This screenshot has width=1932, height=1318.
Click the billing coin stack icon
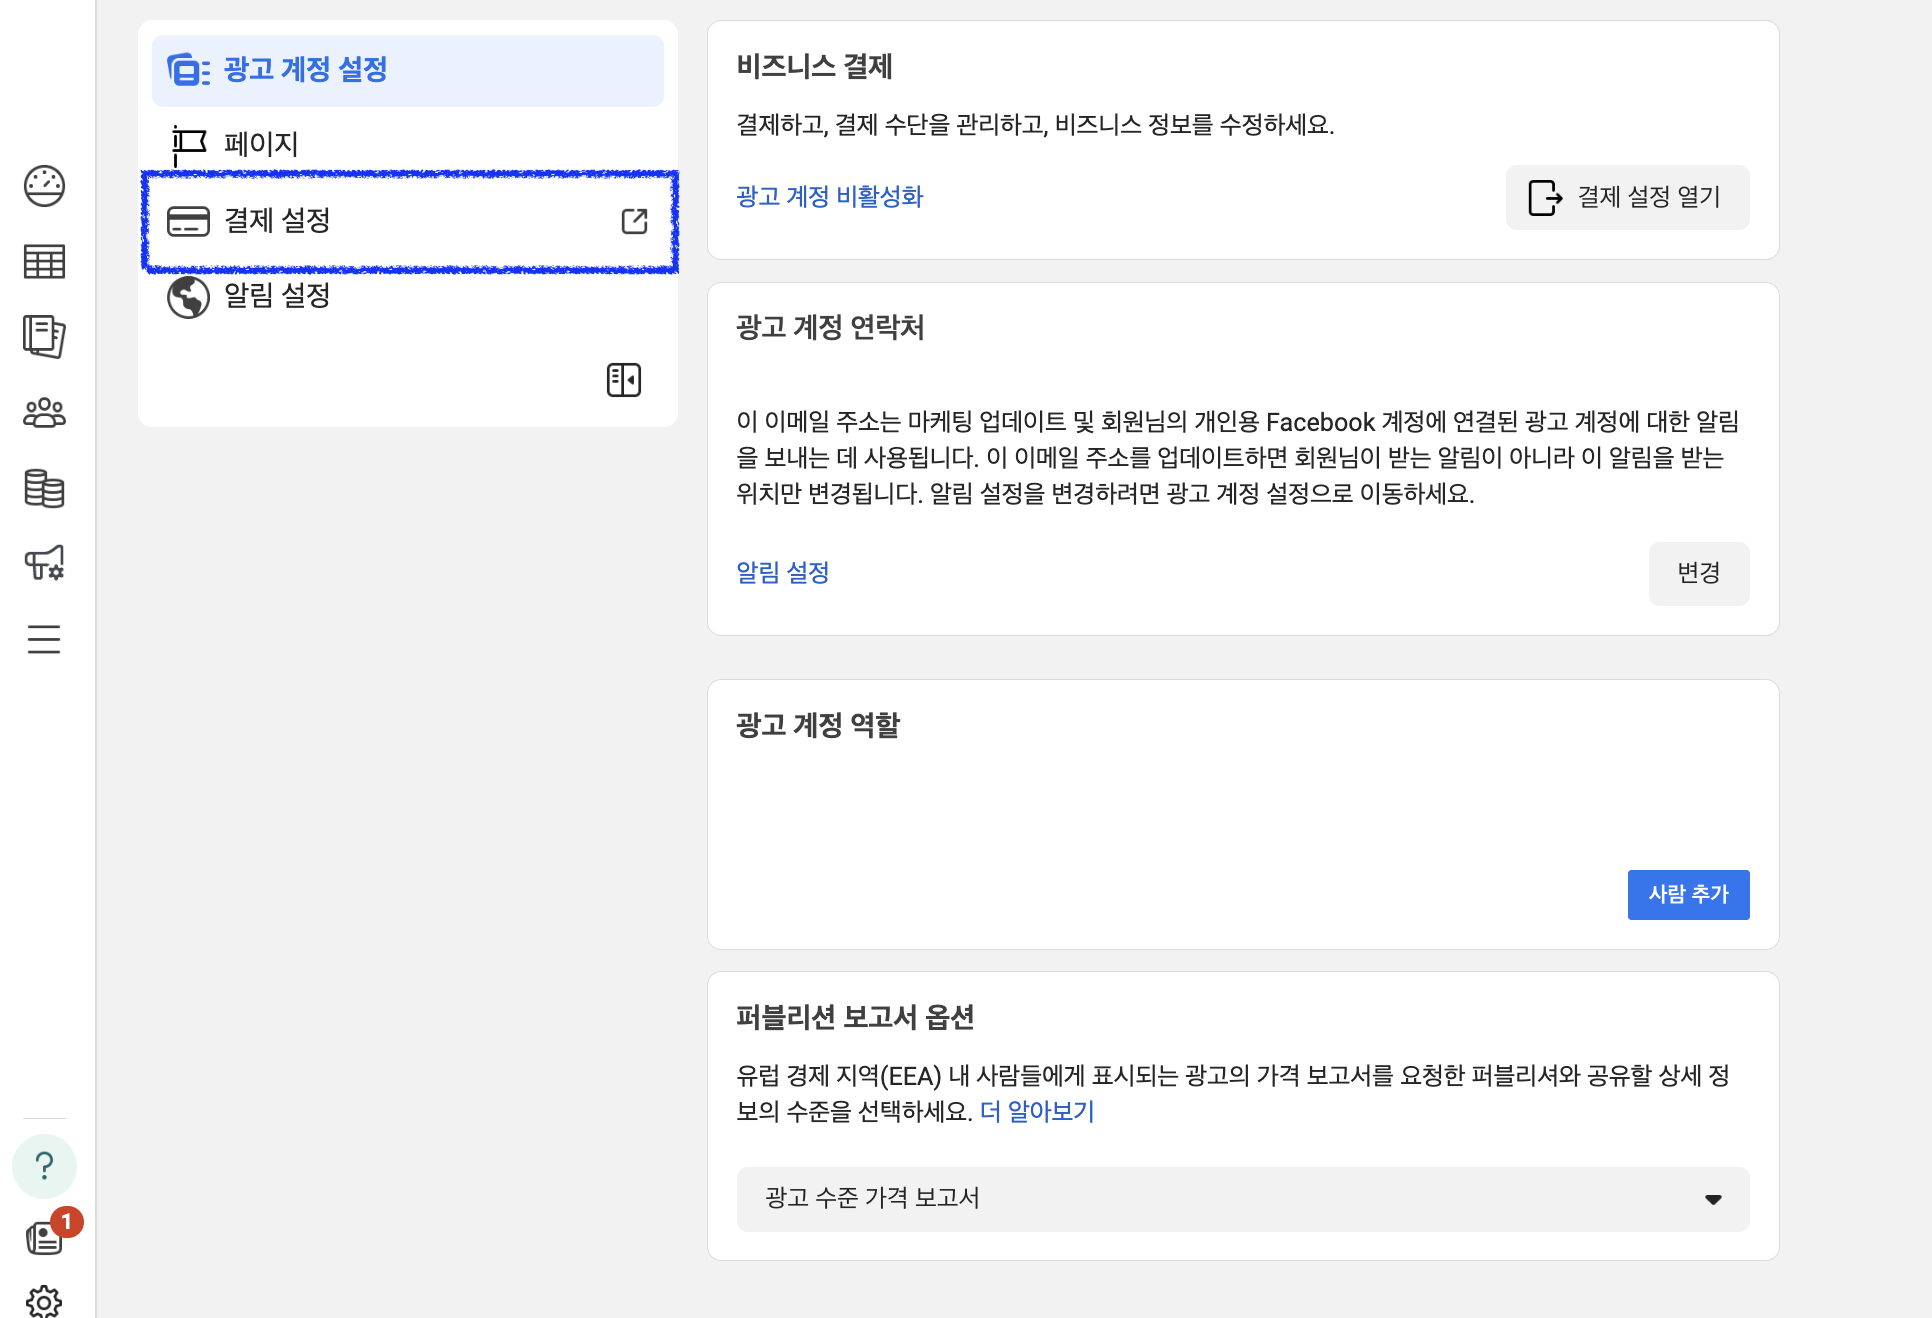[44, 488]
